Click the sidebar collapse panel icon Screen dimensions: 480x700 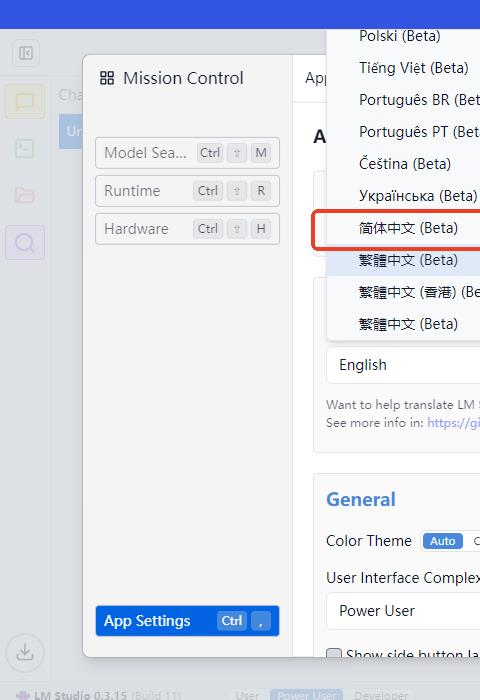pyautogui.click(x=26, y=54)
